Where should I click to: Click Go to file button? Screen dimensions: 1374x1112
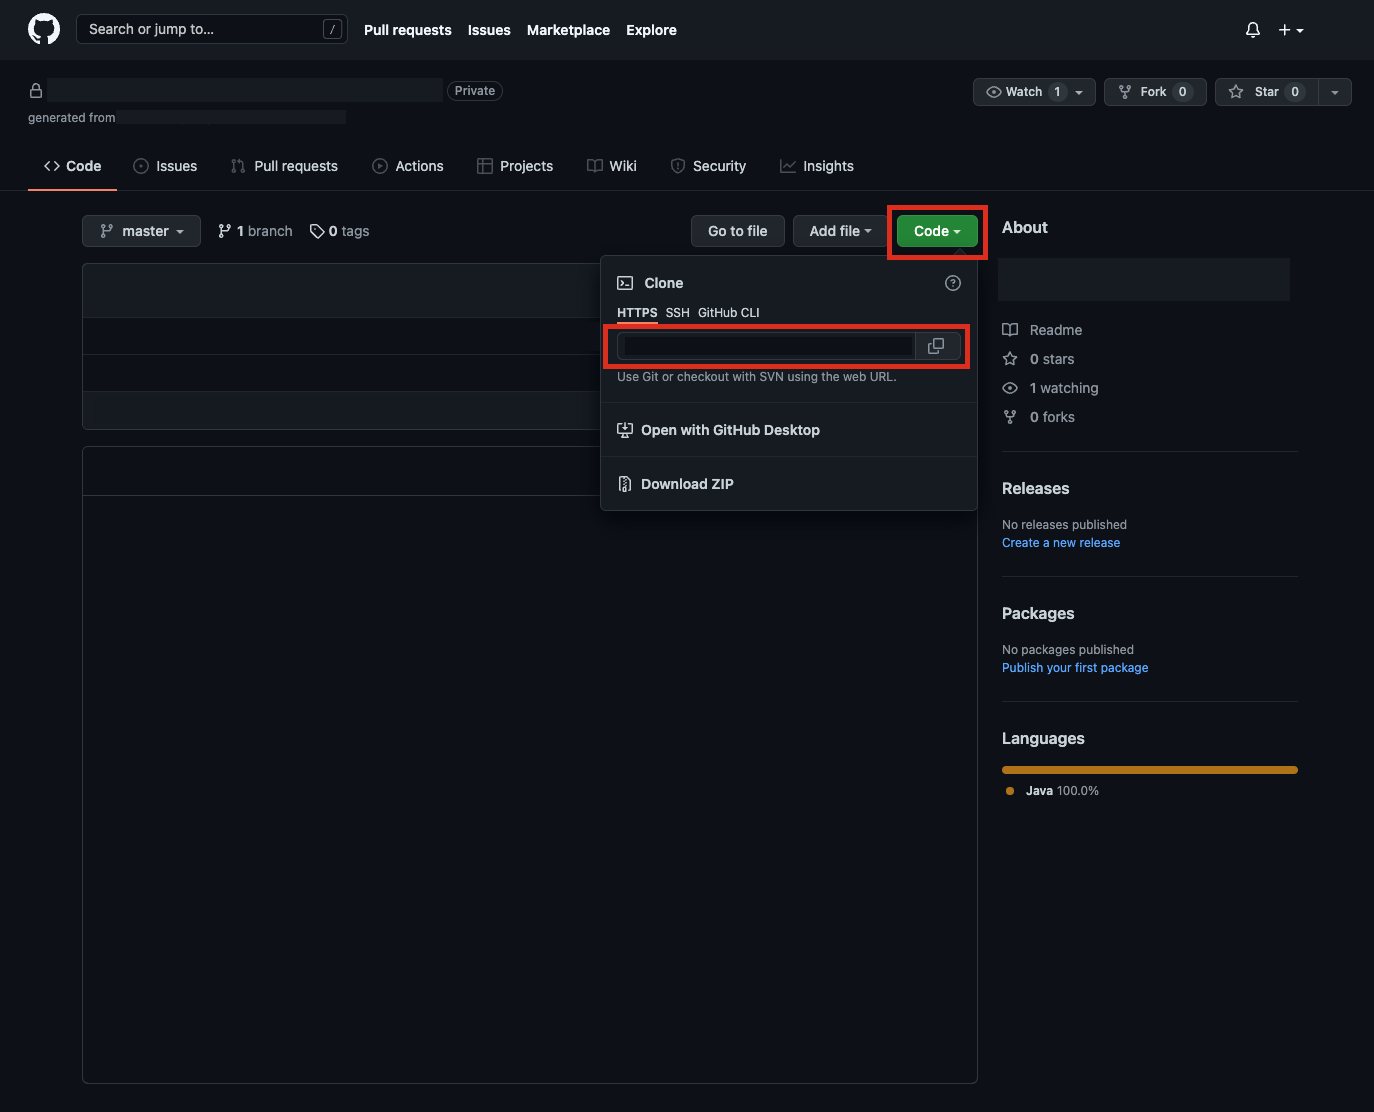738,231
